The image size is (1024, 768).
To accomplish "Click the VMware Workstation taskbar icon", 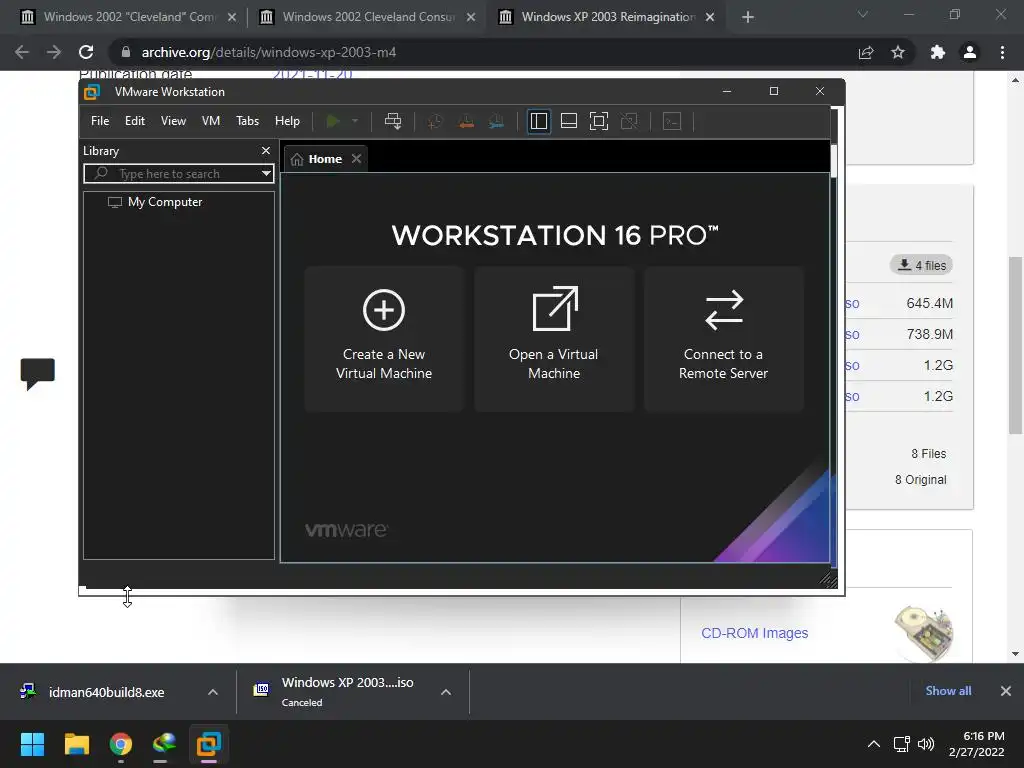I will pyautogui.click(x=209, y=744).
